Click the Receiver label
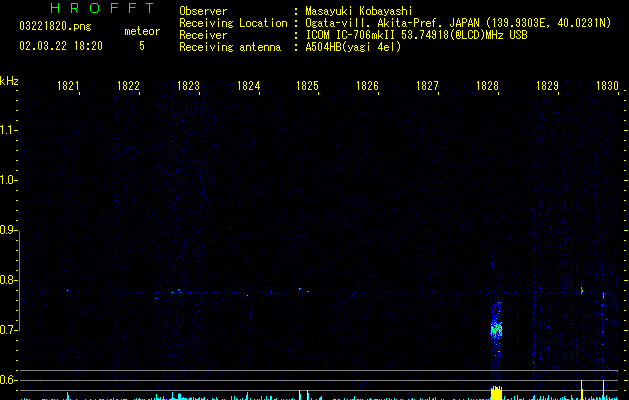Viewport: 629px width, 400px height. click(x=203, y=35)
